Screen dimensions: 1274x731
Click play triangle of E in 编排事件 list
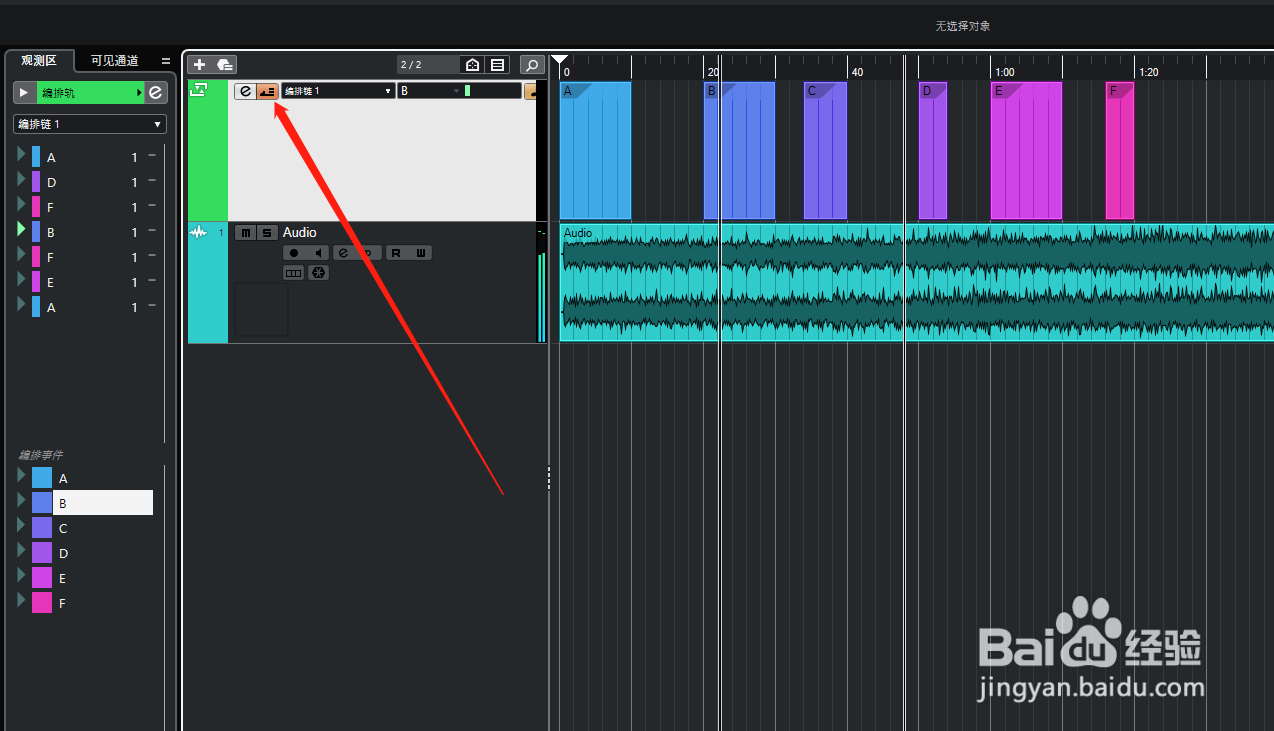click(21, 574)
